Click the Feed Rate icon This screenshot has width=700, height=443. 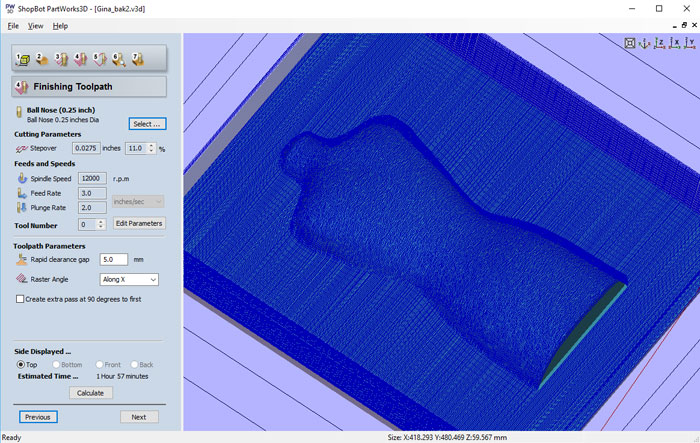coord(21,193)
